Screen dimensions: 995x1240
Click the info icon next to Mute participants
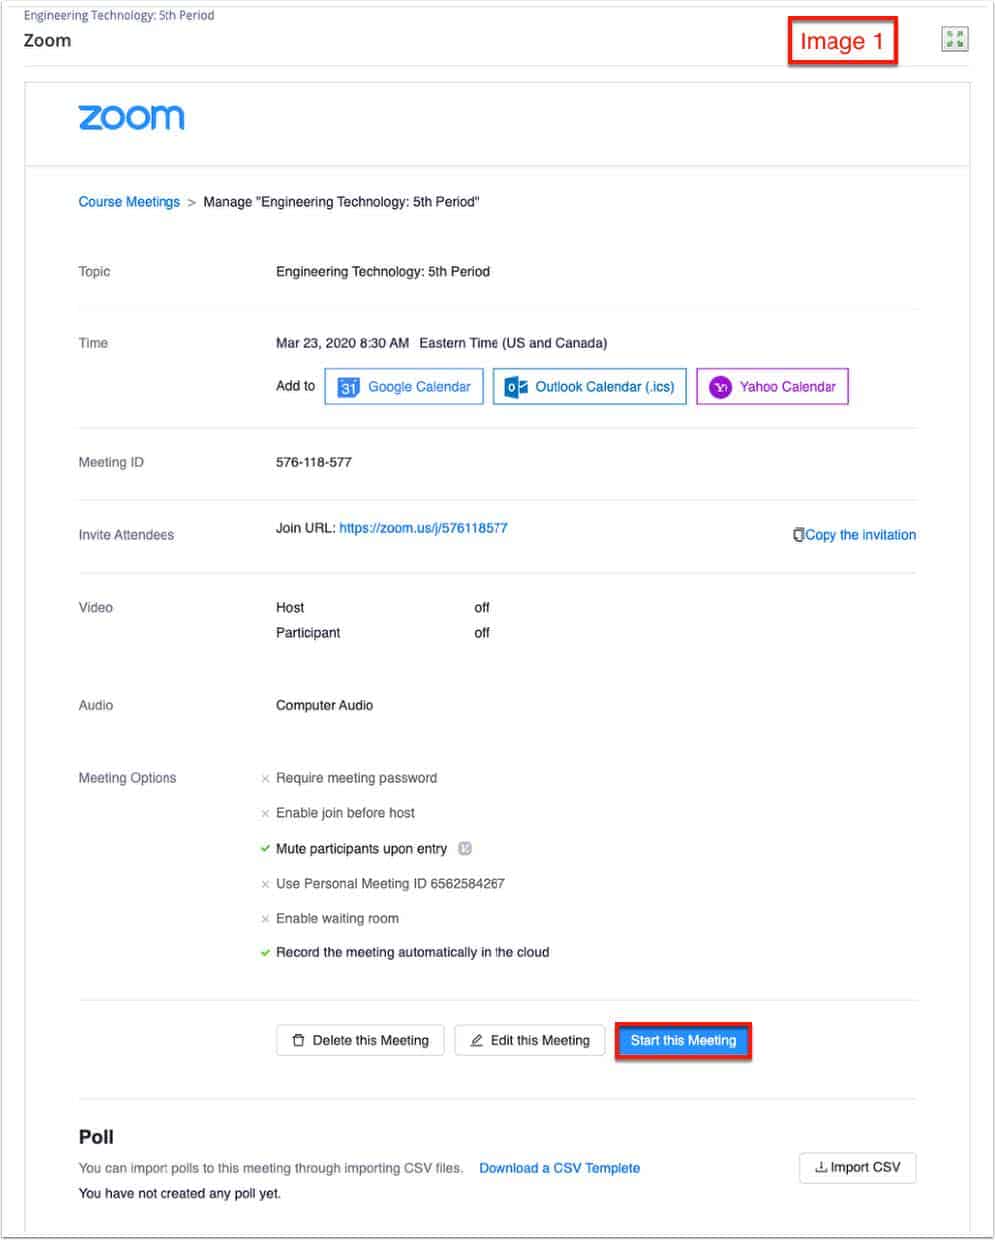[x=464, y=848]
